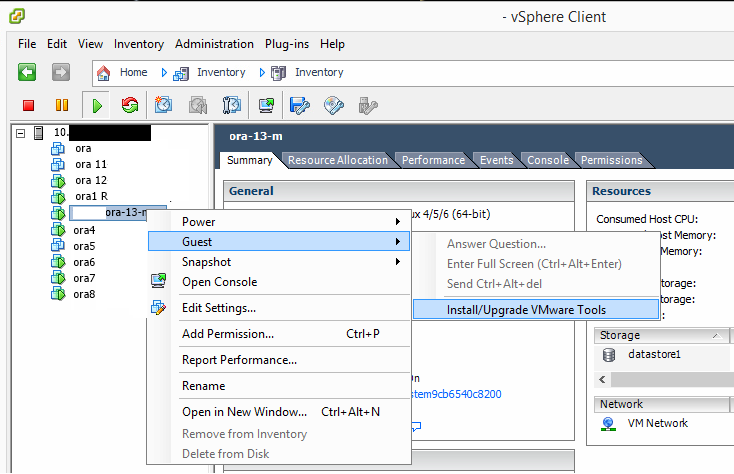Click the datastore1 disk icon

coord(609,355)
